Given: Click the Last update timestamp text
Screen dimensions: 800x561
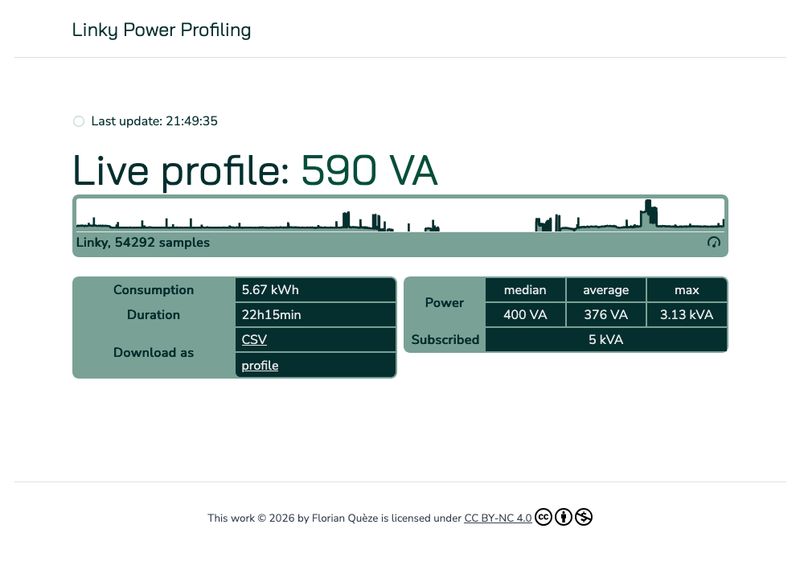Looking at the screenshot, I should pyautogui.click(x=154, y=122).
